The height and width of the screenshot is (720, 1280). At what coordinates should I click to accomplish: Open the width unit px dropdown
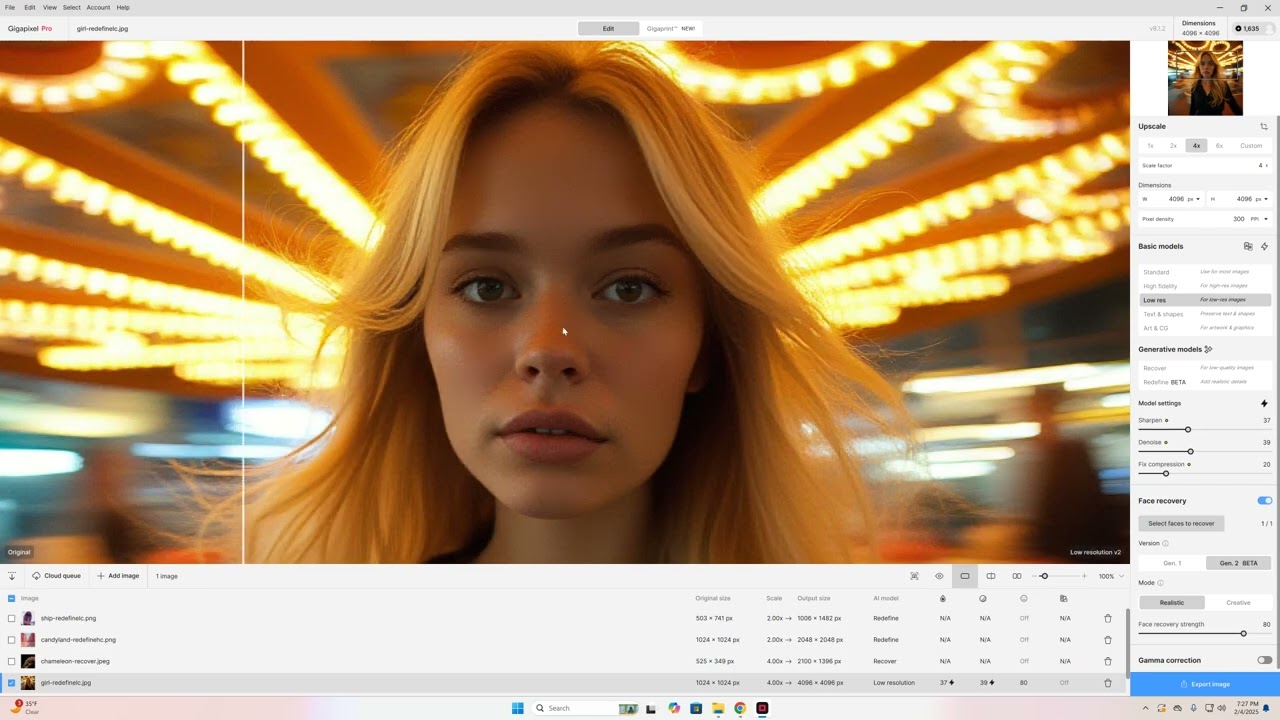pyautogui.click(x=1194, y=199)
